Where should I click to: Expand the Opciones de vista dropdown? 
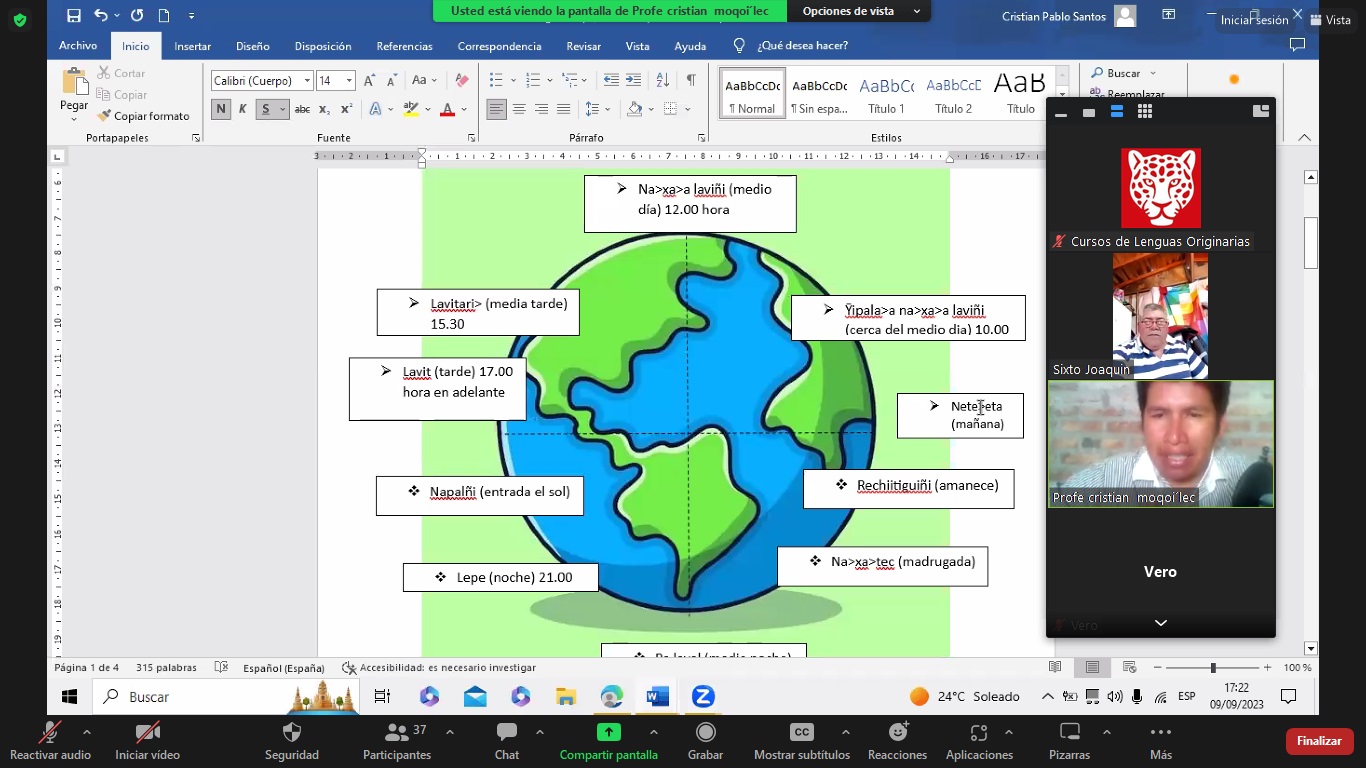coord(860,11)
